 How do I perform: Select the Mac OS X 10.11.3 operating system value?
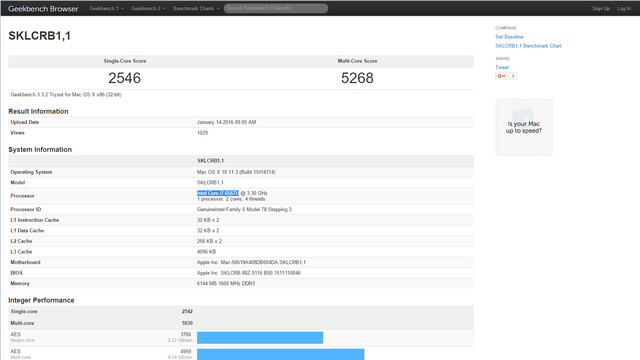[236, 172]
